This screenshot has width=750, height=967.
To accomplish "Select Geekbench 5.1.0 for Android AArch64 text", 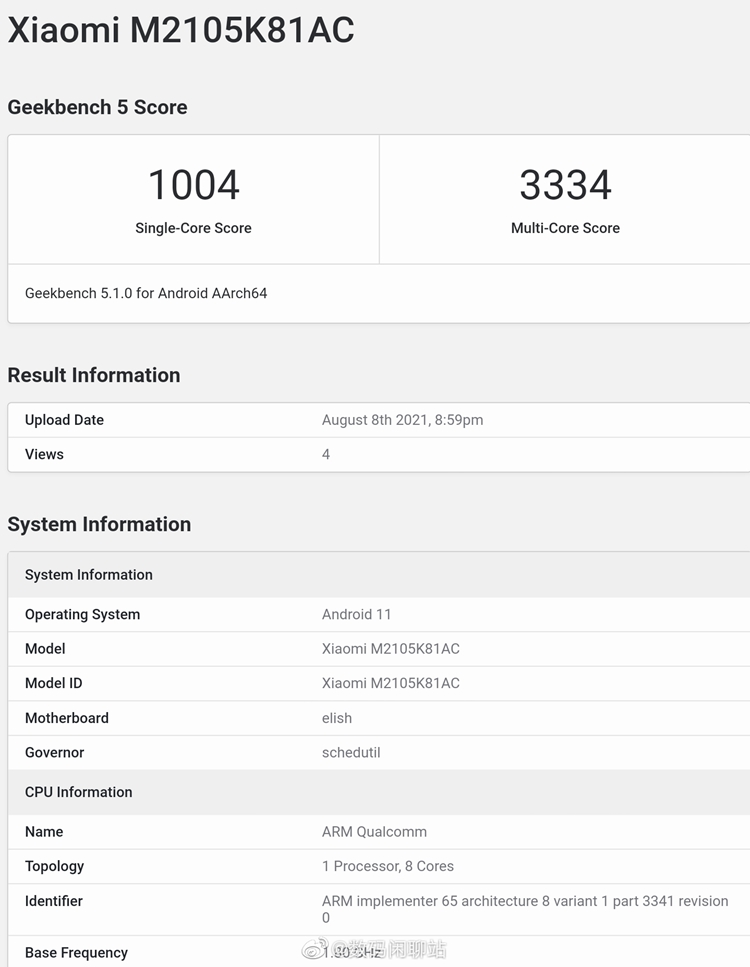I will tap(146, 293).
